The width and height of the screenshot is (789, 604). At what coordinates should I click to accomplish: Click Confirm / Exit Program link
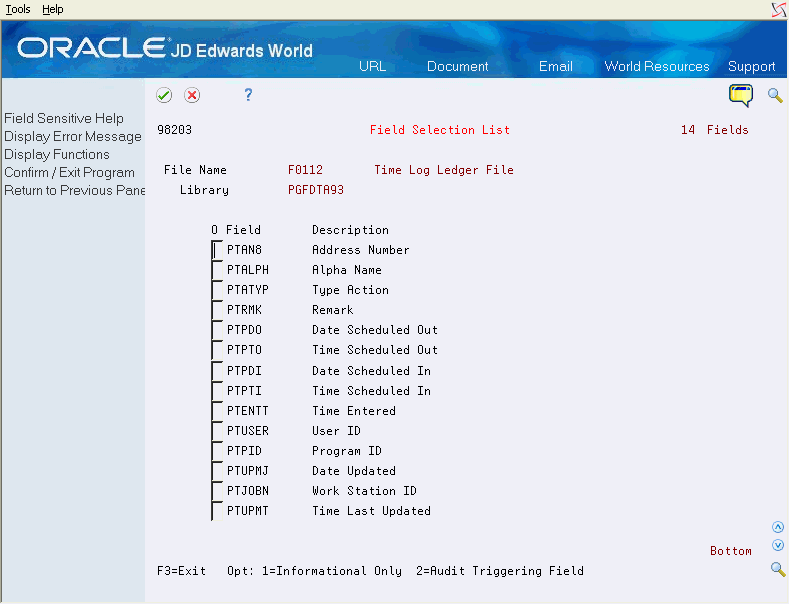(x=69, y=173)
